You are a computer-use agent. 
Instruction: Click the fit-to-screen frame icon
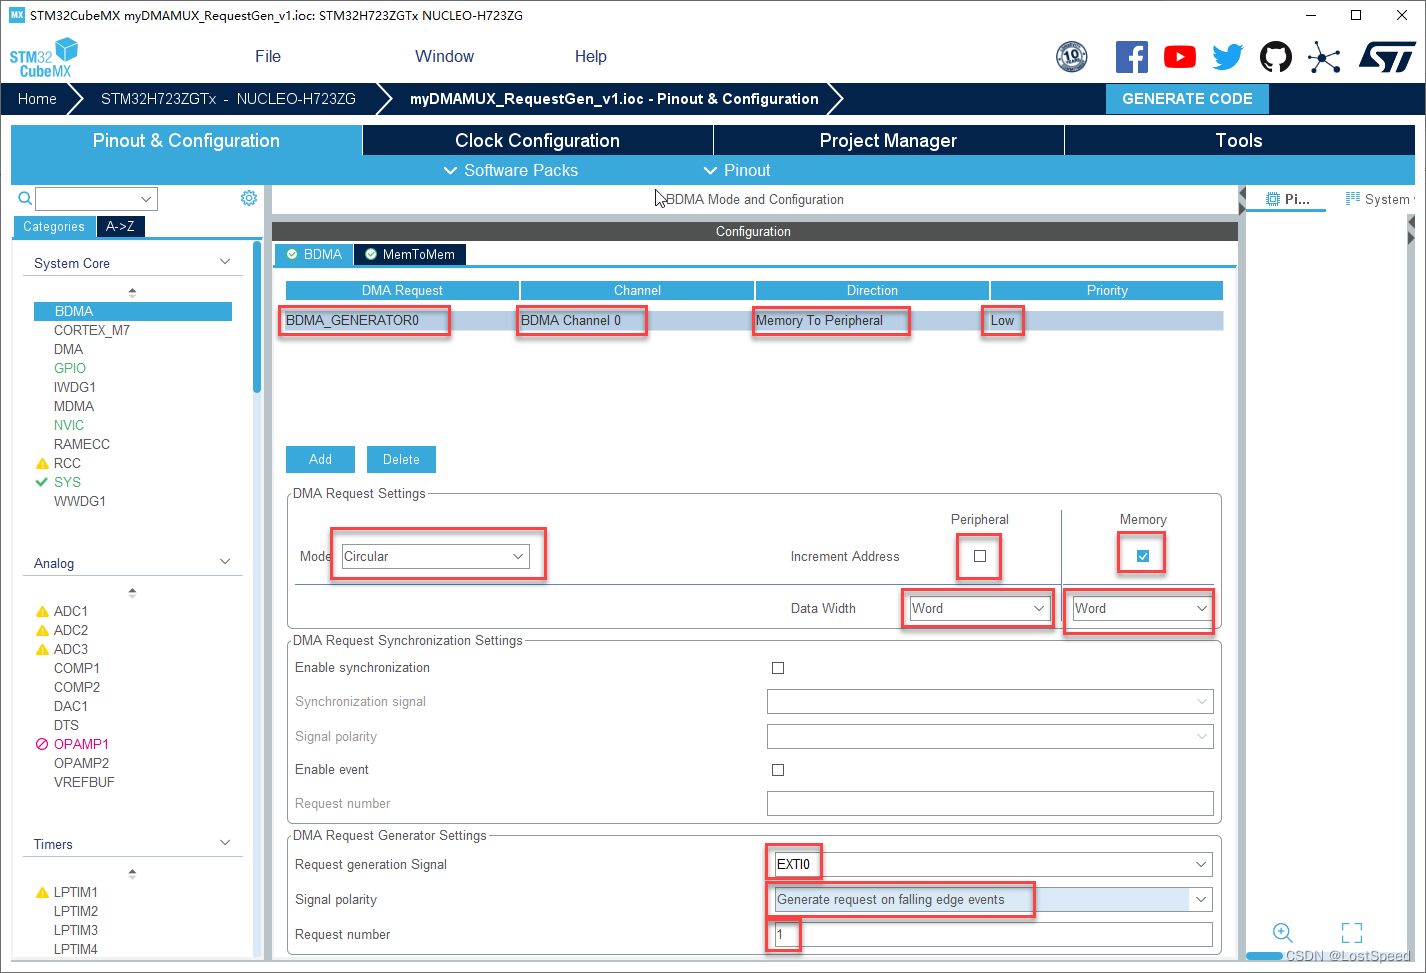pos(1352,933)
